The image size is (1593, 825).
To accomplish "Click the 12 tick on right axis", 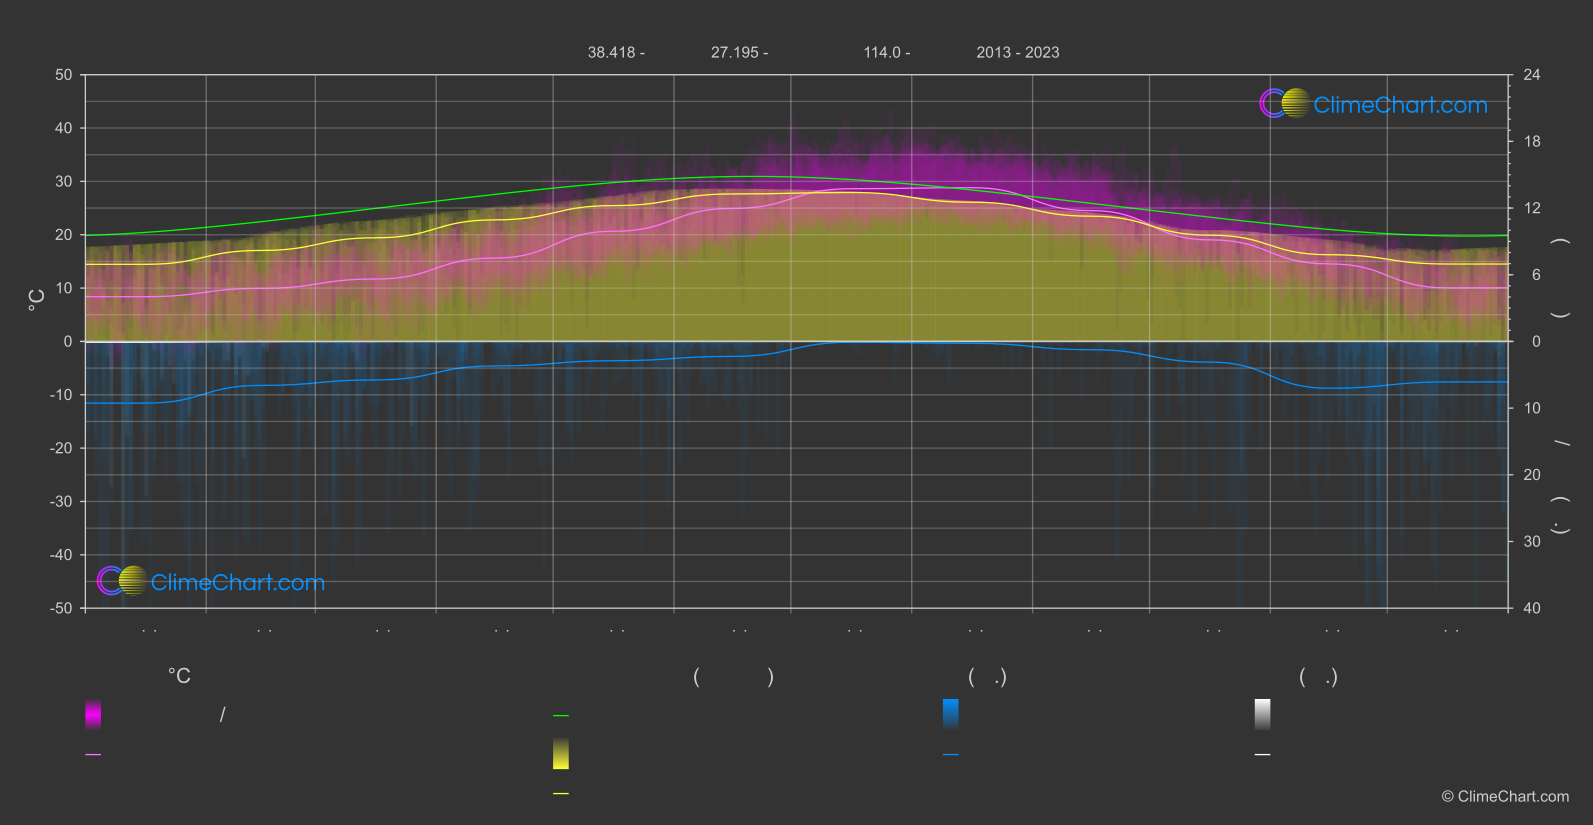I will (1532, 208).
